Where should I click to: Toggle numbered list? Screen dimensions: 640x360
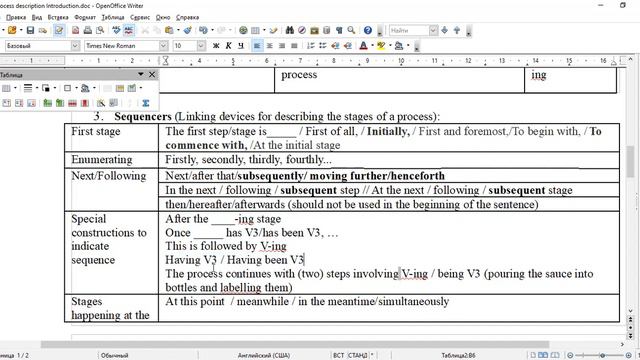click(311, 46)
